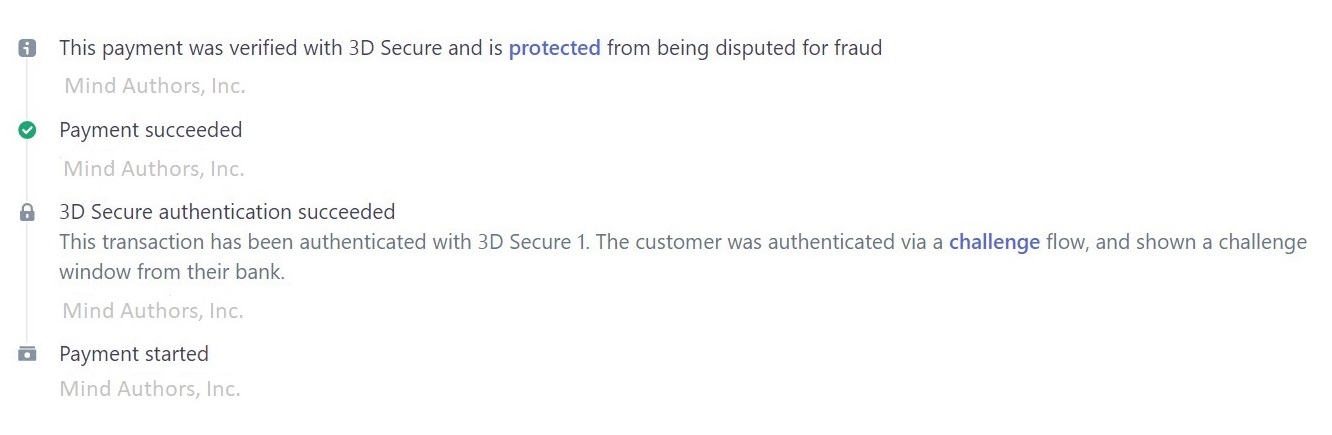Viewport: 1332px width, 435px height.
Task: Click the "window from their bank." text line
Action: [172, 272]
